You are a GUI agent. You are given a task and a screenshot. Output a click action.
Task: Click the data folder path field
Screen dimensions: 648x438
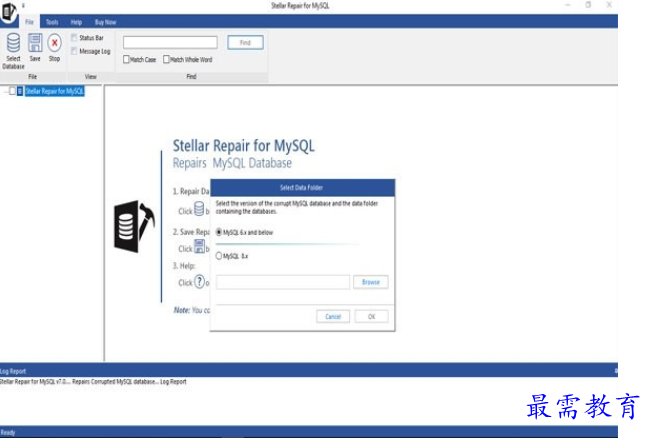(x=283, y=282)
